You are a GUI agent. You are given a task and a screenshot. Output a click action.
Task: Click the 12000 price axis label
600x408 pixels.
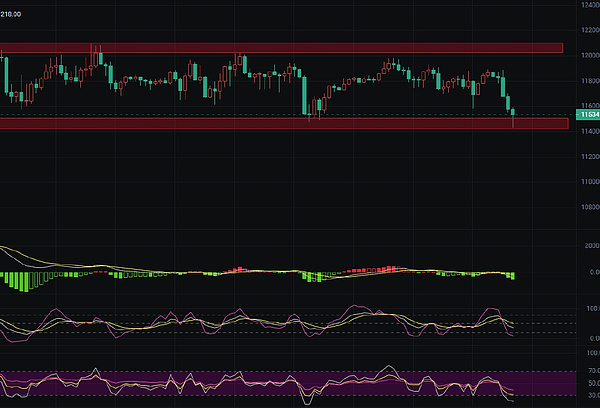pos(589,56)
